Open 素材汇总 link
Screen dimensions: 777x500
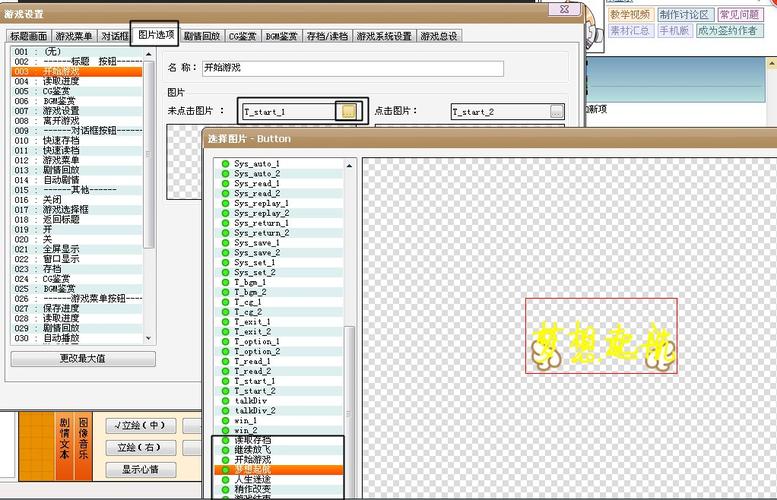630,30
